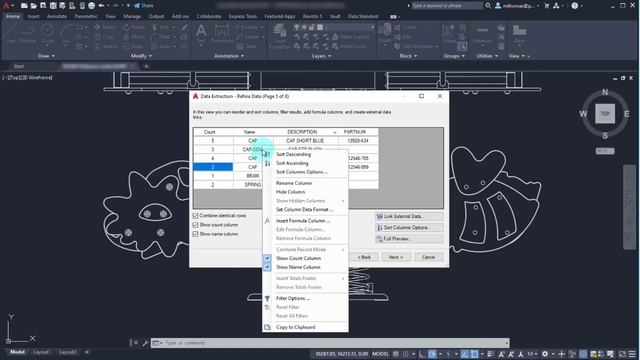Click the Undo icon in title bar

(101, 6)
